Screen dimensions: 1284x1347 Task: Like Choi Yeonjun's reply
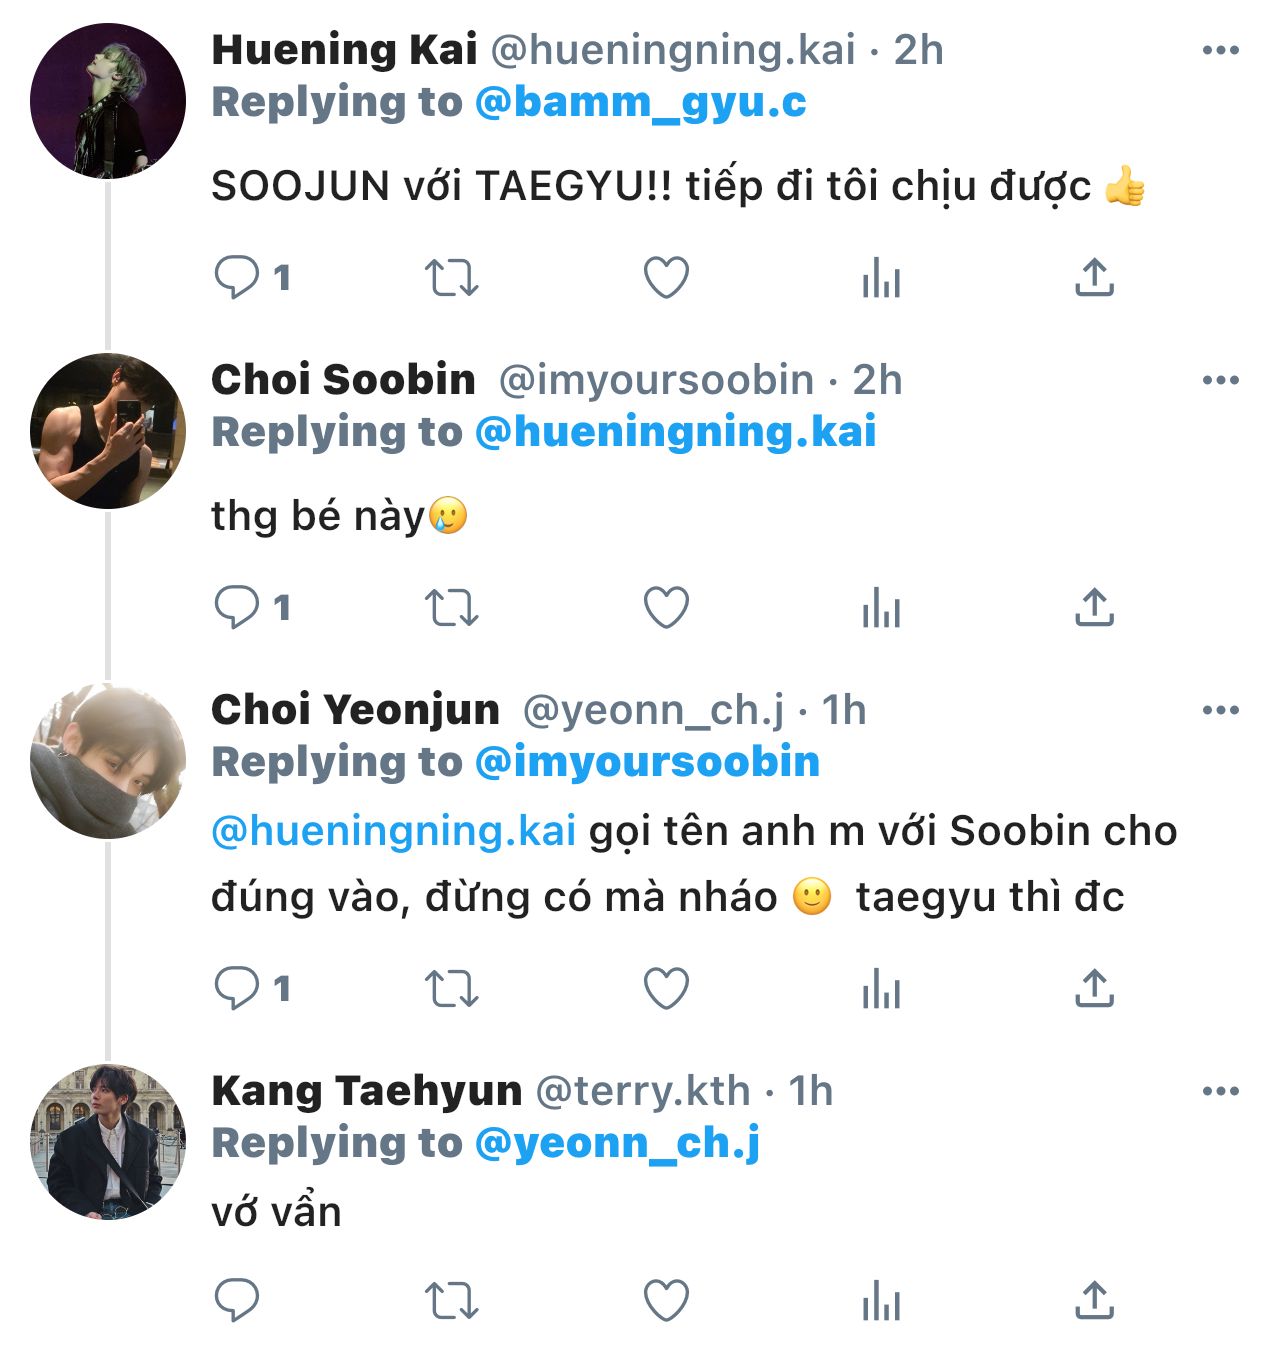[x=666, y=989]
